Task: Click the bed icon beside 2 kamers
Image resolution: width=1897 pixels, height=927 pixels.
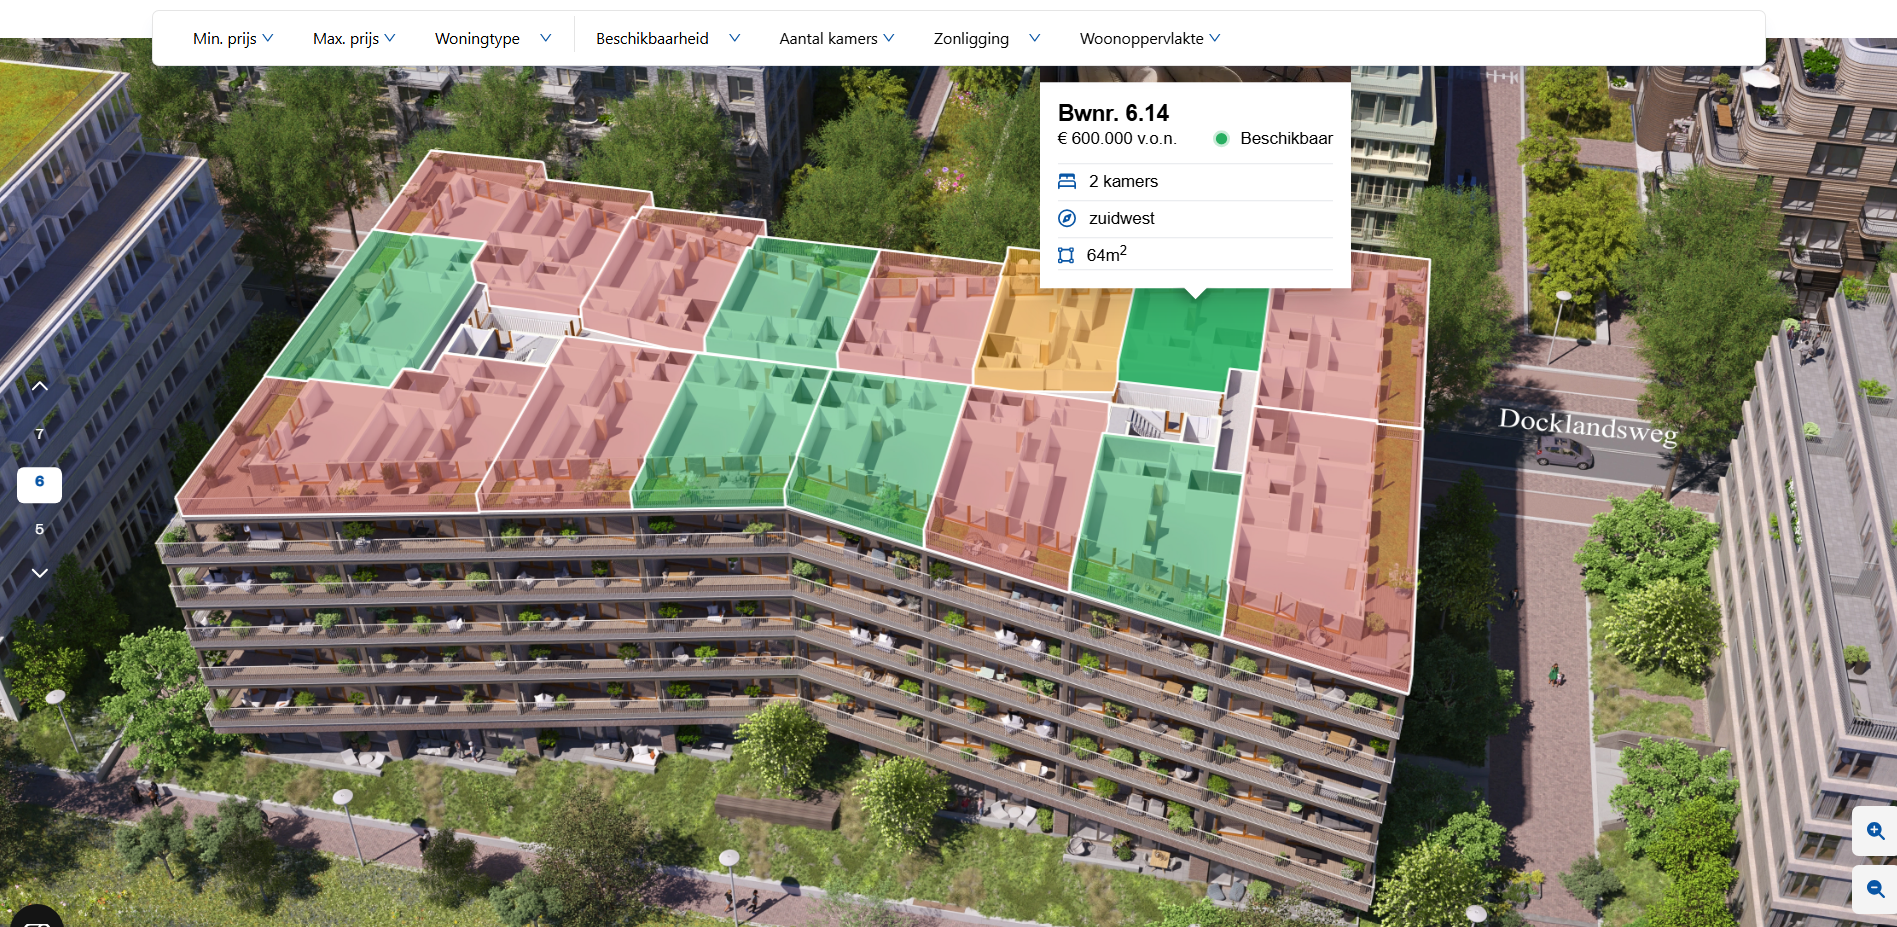Action: [1067, 181]
